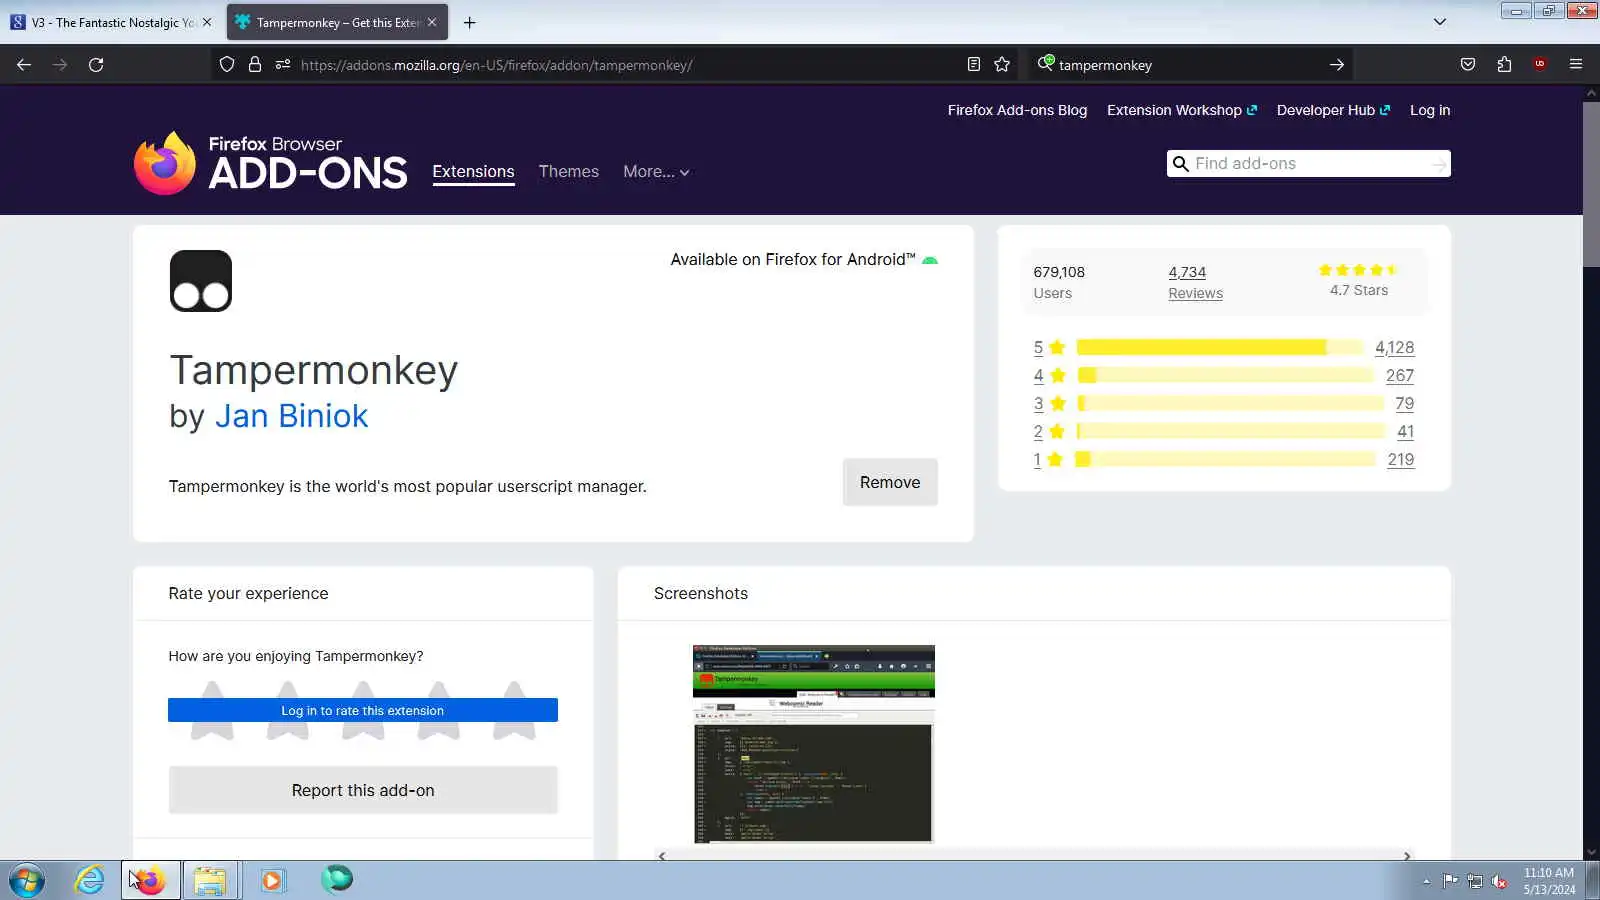Open Firefox application hamburger menu

1576,65
